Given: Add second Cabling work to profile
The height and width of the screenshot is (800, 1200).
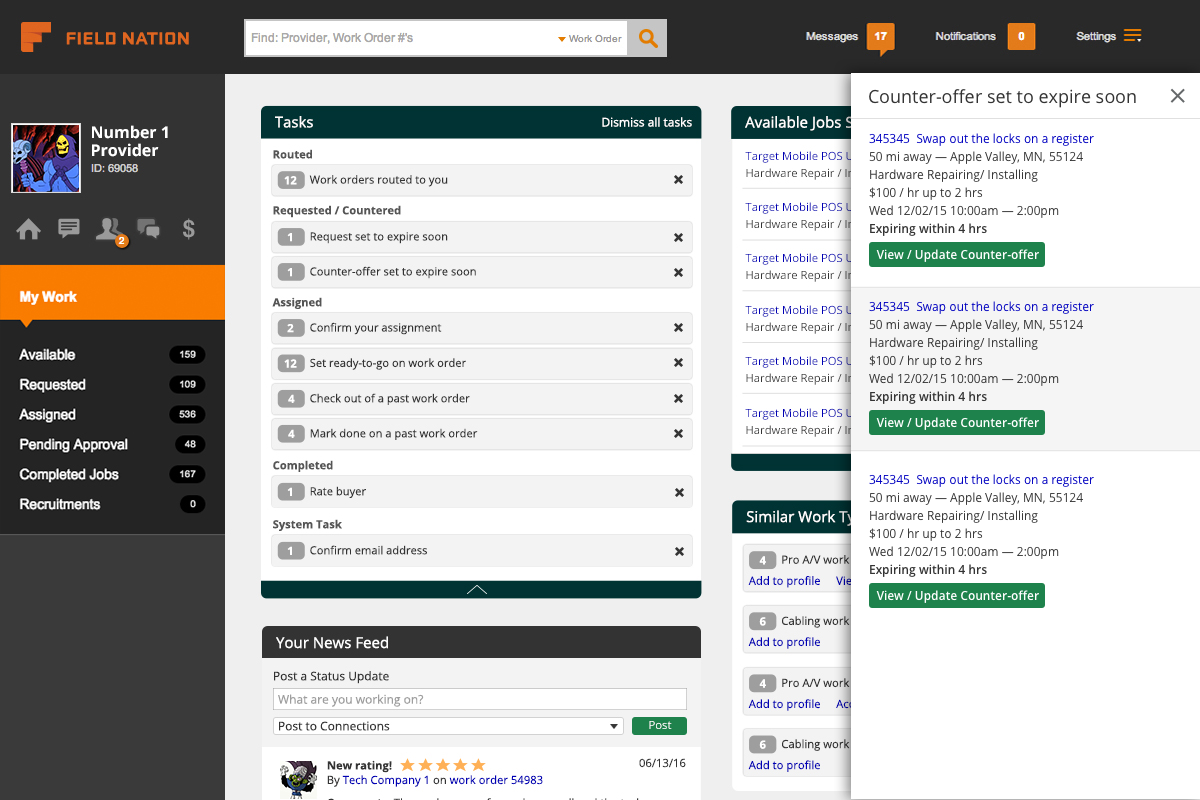Looking at the screenshot, I should pyautogui.click(x=784, y=765).
